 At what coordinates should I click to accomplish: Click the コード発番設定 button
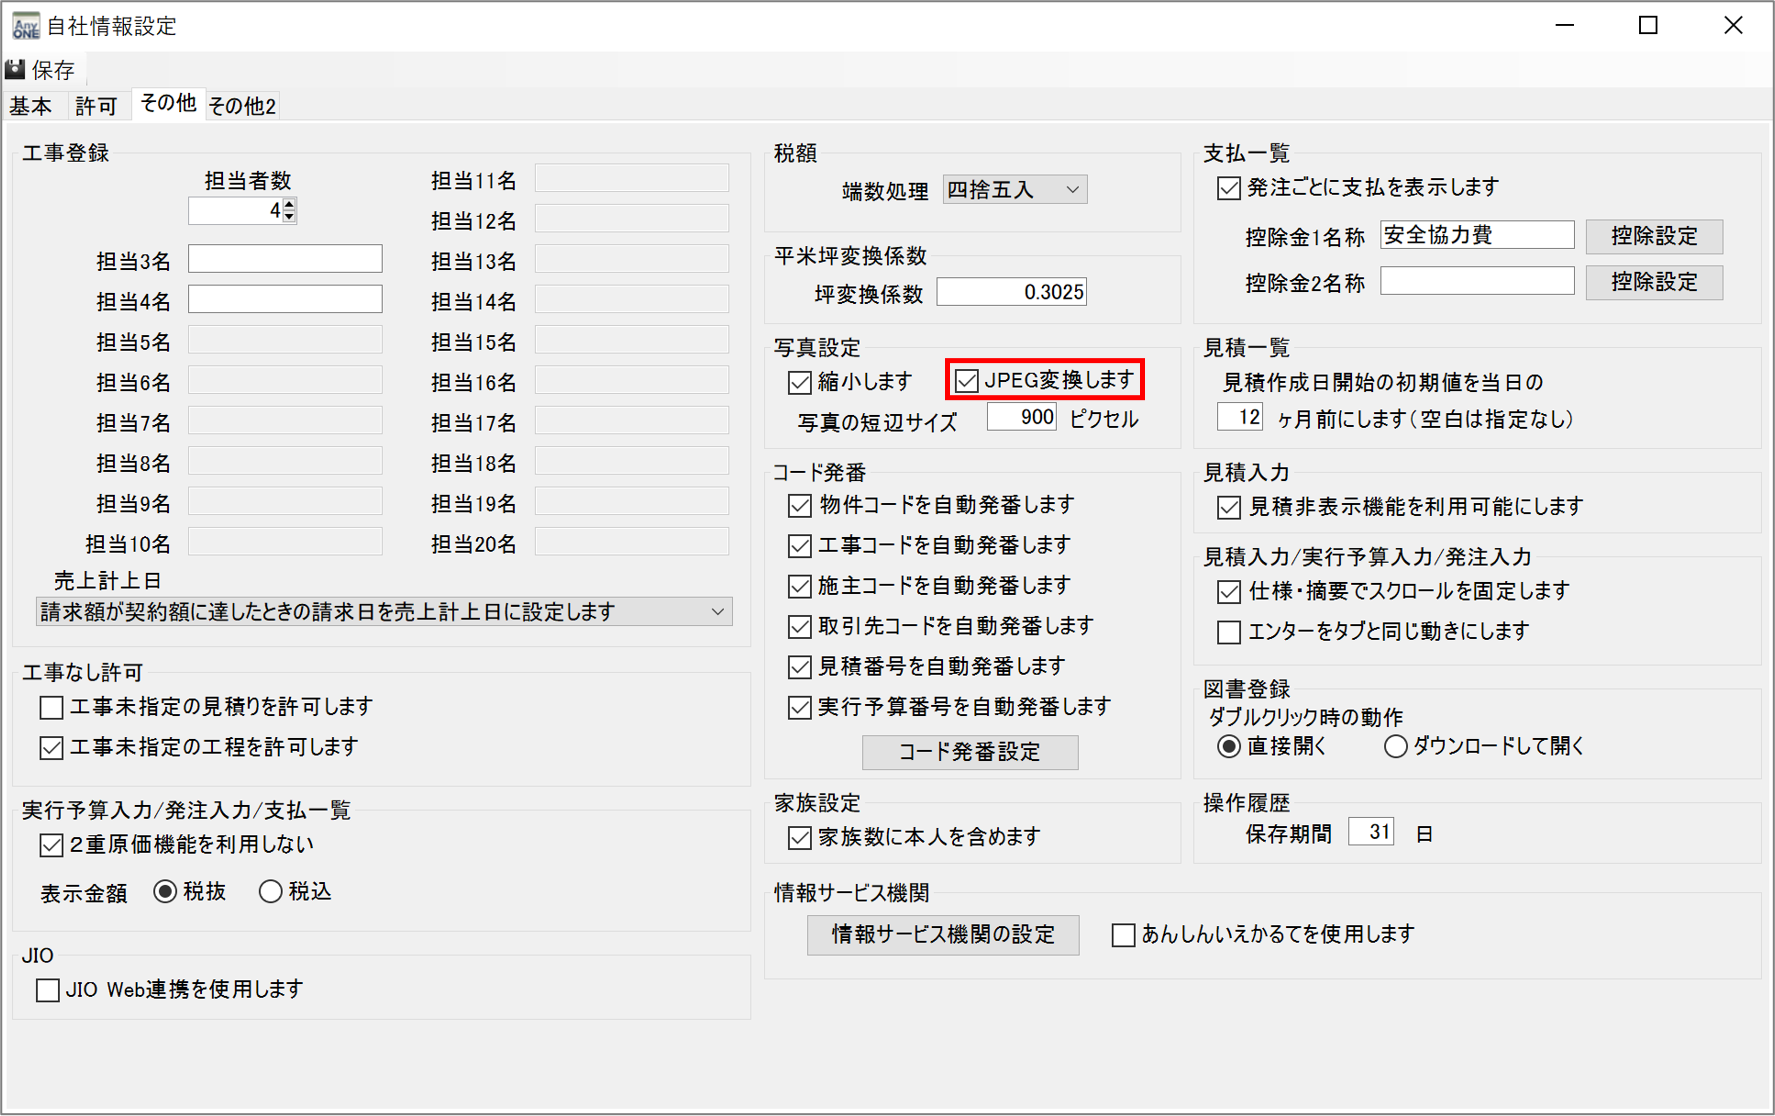[969, 752]
